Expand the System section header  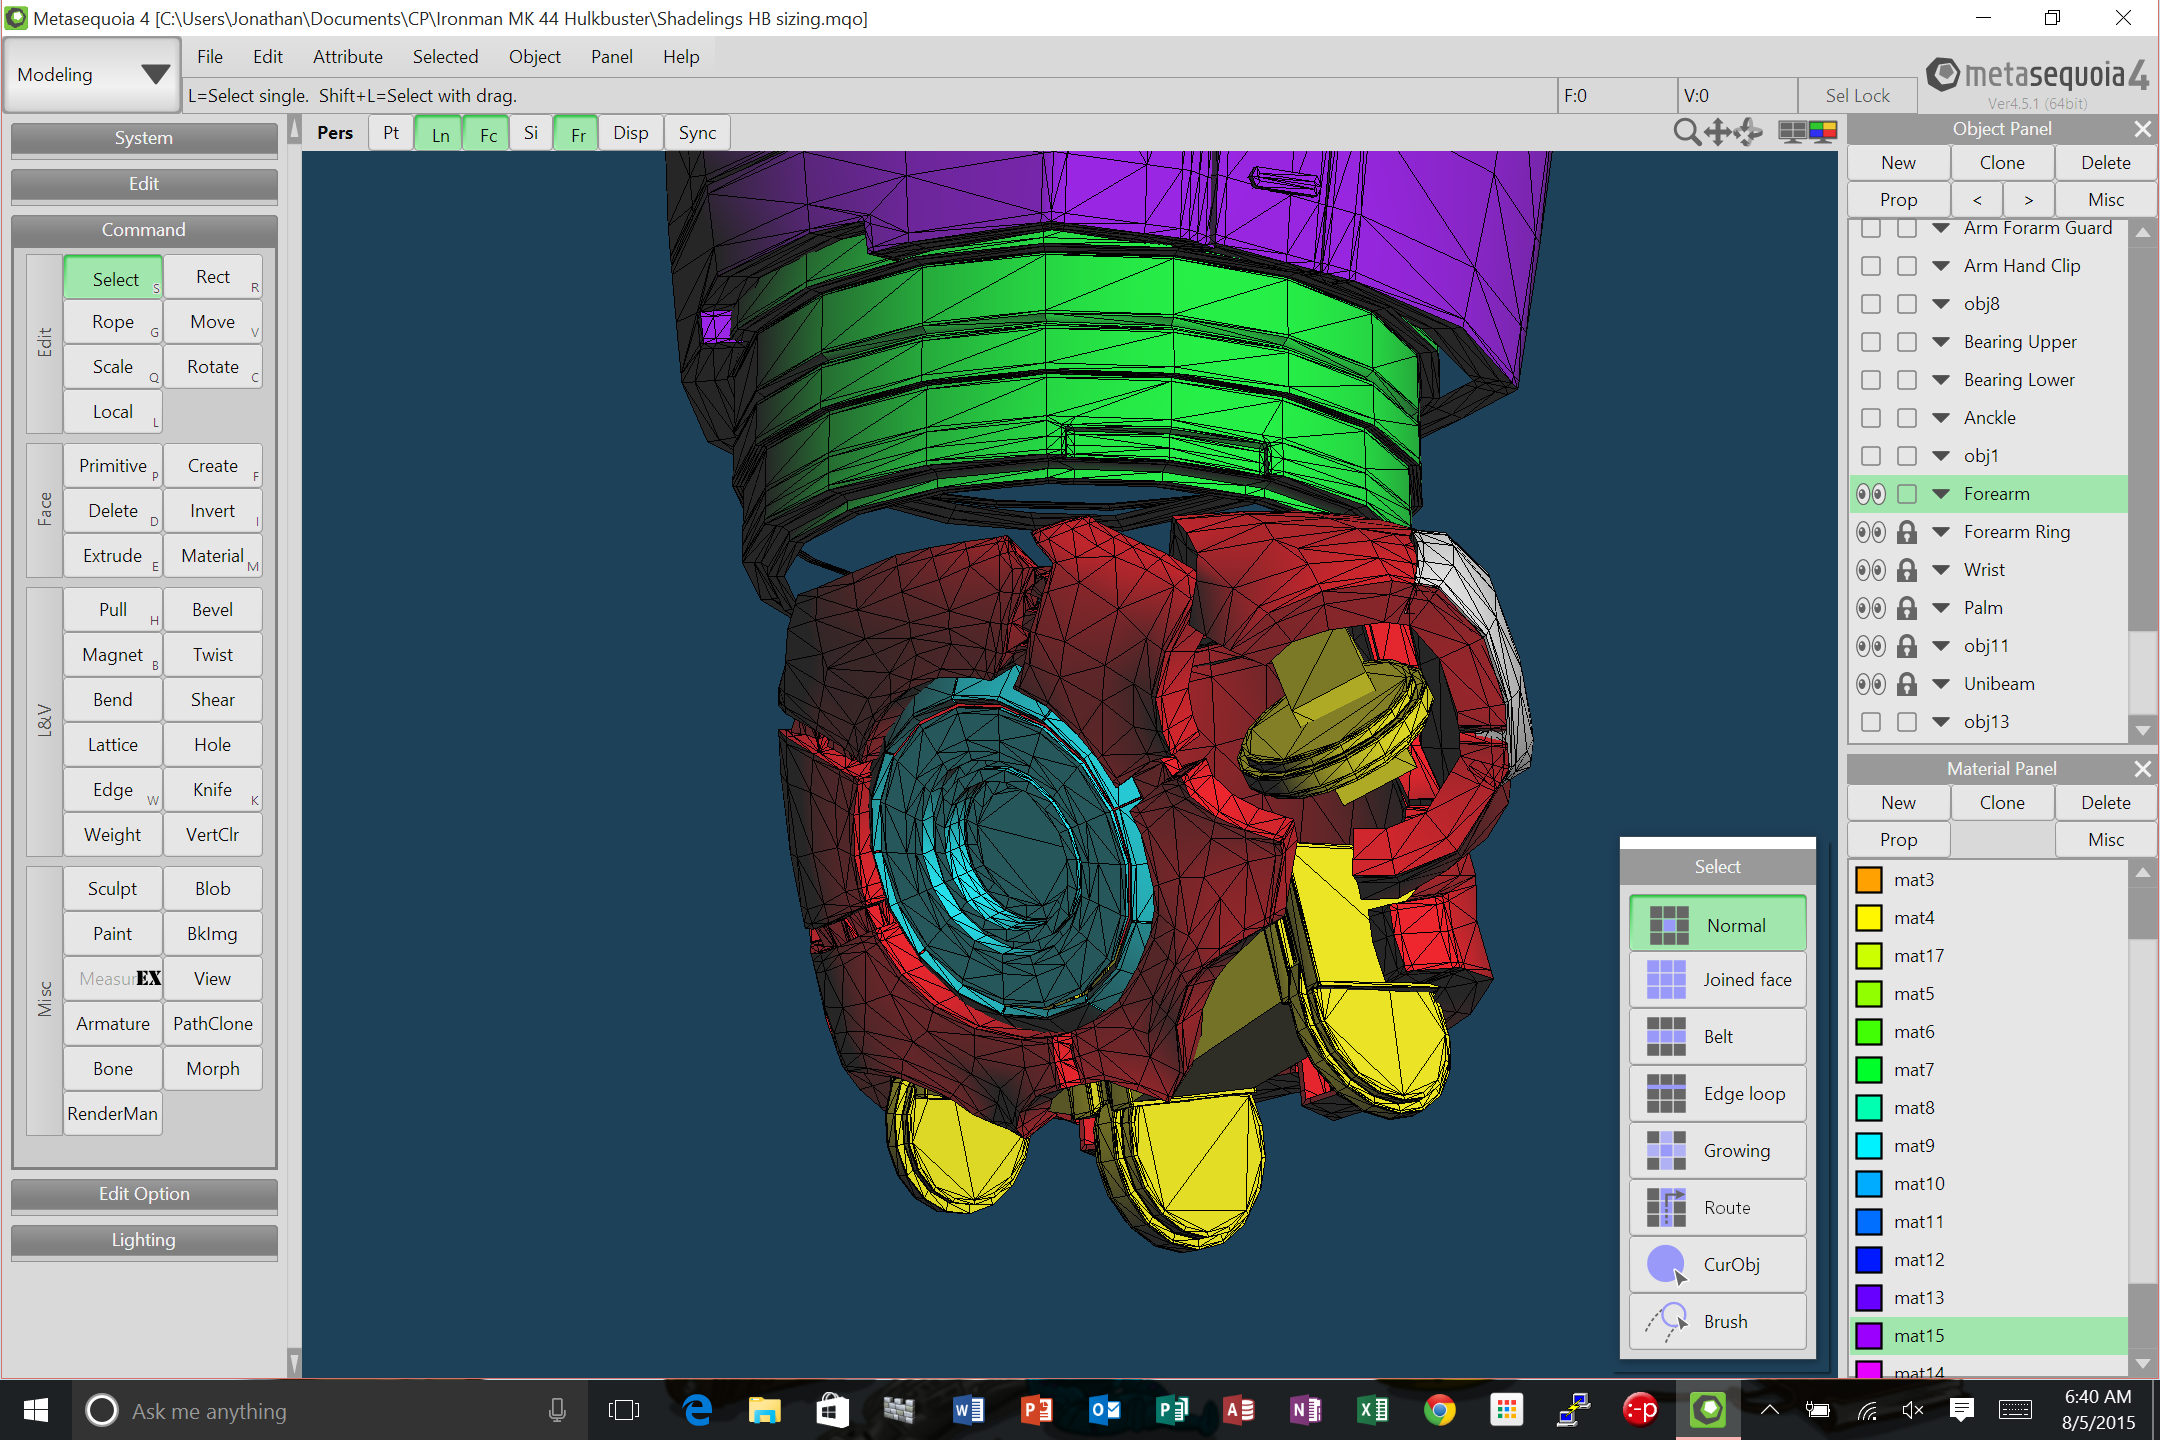tap(144, 138)
